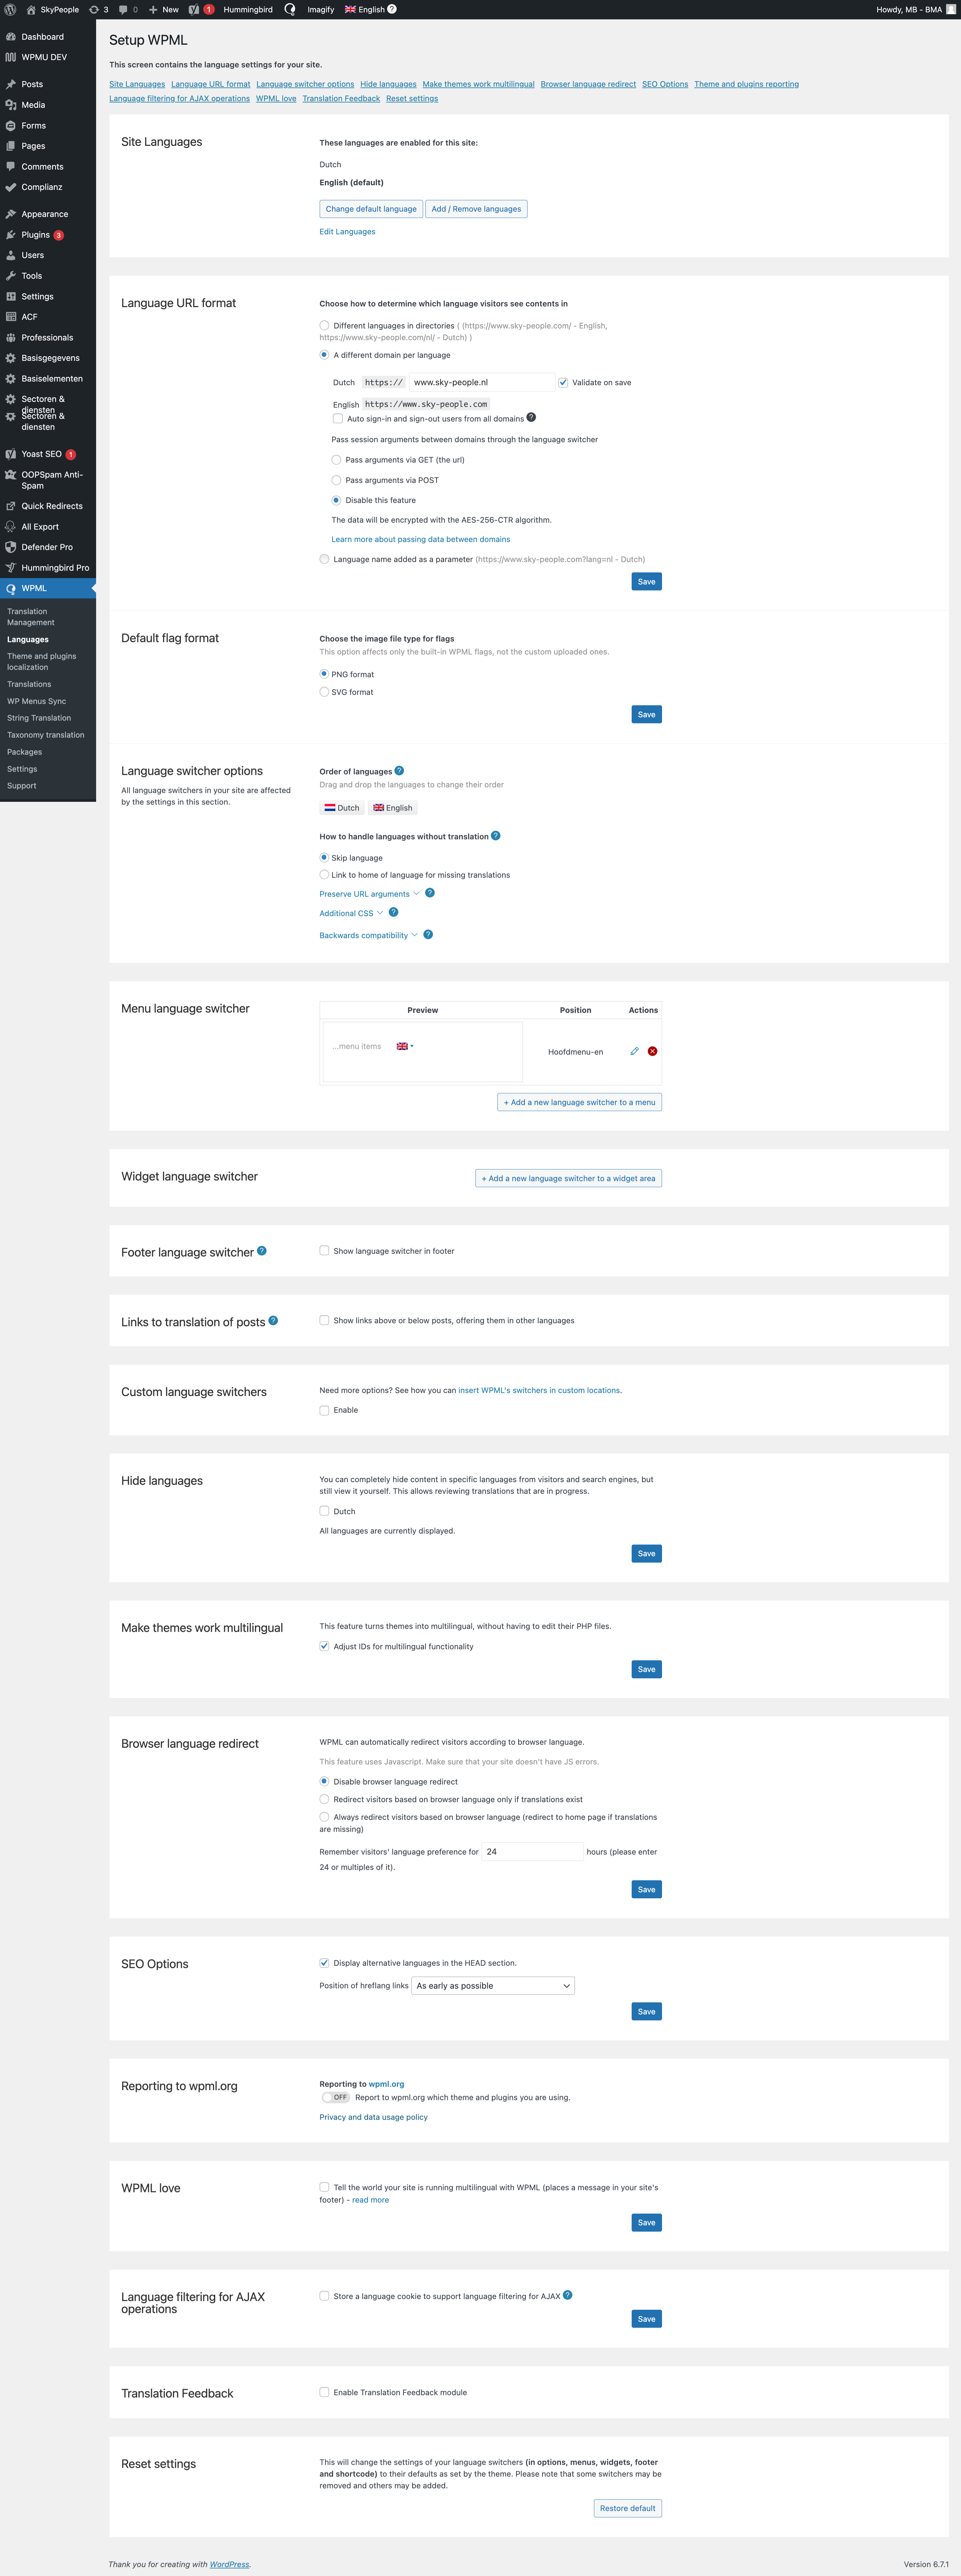Open String Translation submenu
Image resolution: width=961 pixels, height=2576 pixels.
tap(39, 718)
